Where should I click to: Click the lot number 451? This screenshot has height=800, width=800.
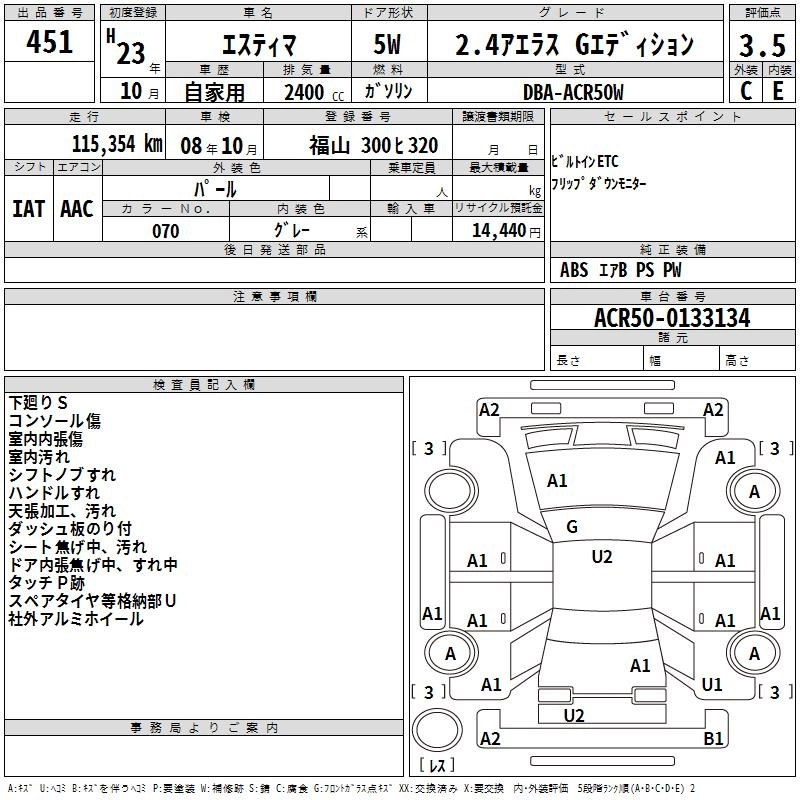pos(49,42)
